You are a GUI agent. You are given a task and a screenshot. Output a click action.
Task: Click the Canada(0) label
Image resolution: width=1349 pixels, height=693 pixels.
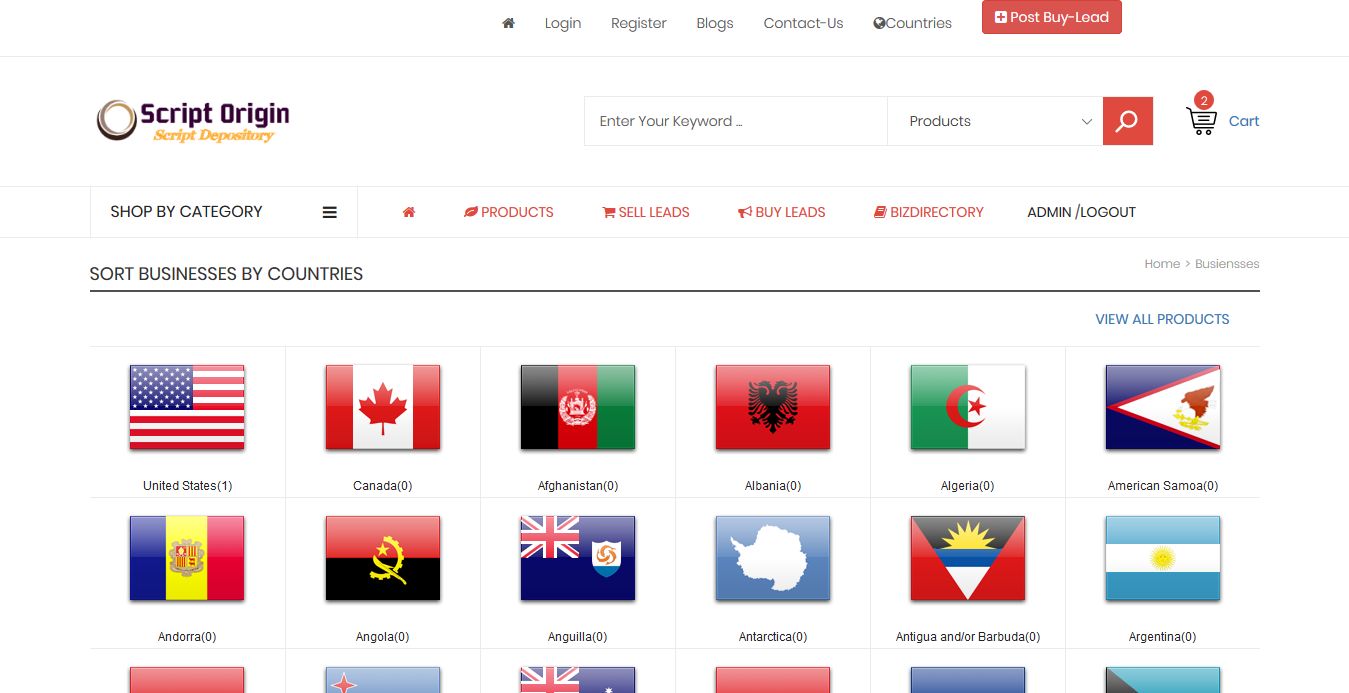(383, 486)
